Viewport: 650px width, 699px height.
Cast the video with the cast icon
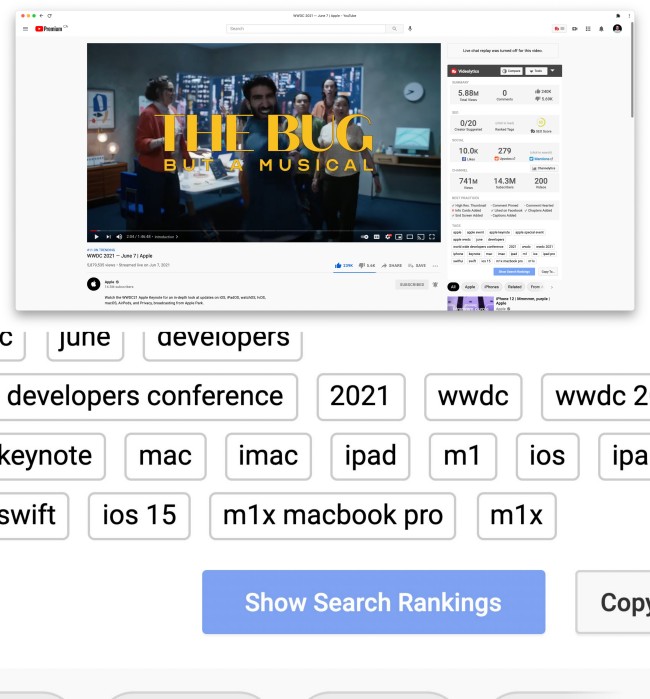[421, 237]
